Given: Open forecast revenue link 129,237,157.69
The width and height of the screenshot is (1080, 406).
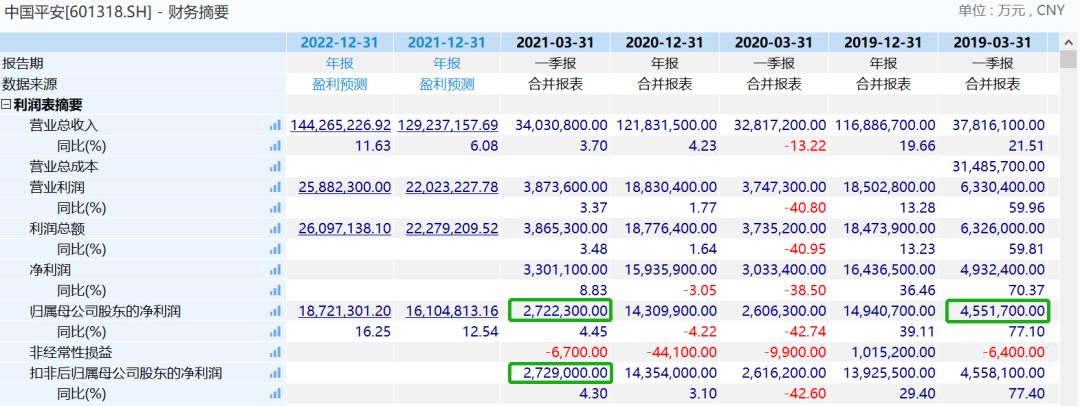Looking at the screenshot, I should pyautogui.click(x=448, y=125).
